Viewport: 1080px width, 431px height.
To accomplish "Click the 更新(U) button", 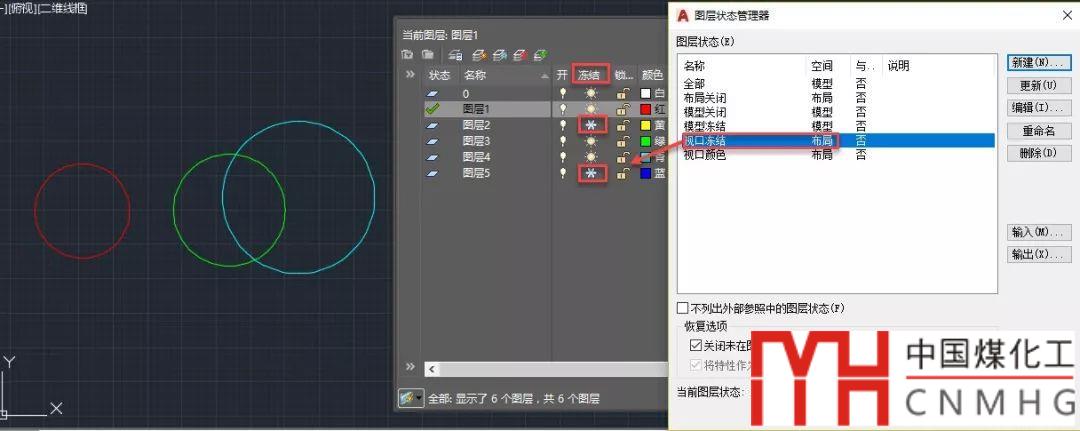I will point(1039,85).
